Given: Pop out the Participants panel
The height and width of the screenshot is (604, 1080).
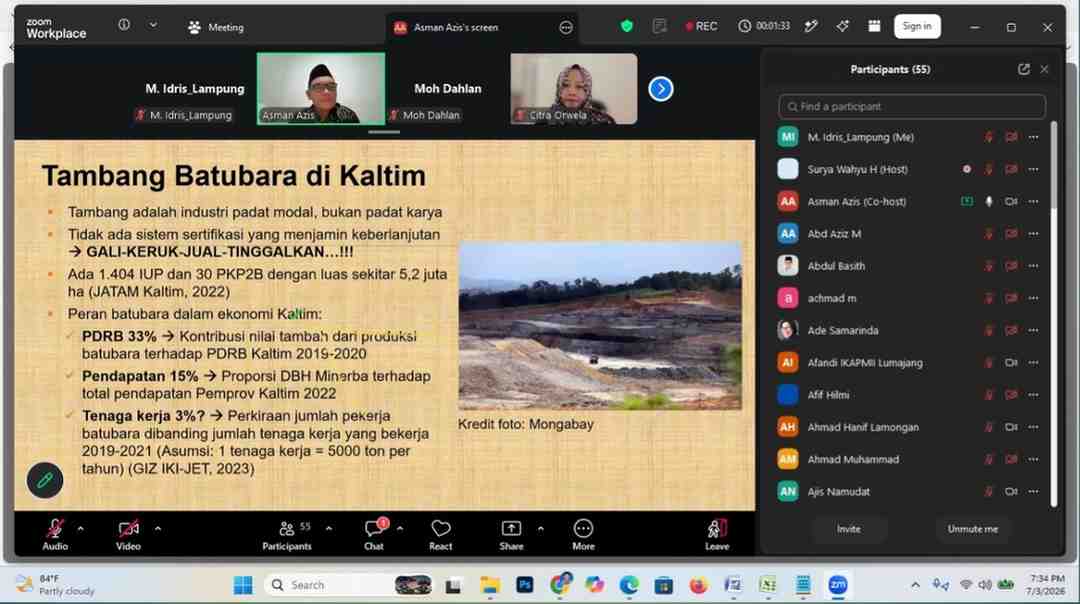Looking at the screenshot, I should click(1024, 69).
